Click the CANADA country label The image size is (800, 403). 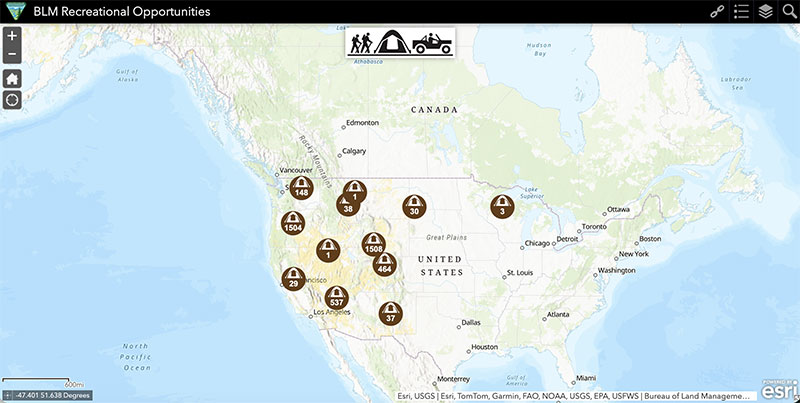point(435,110)
